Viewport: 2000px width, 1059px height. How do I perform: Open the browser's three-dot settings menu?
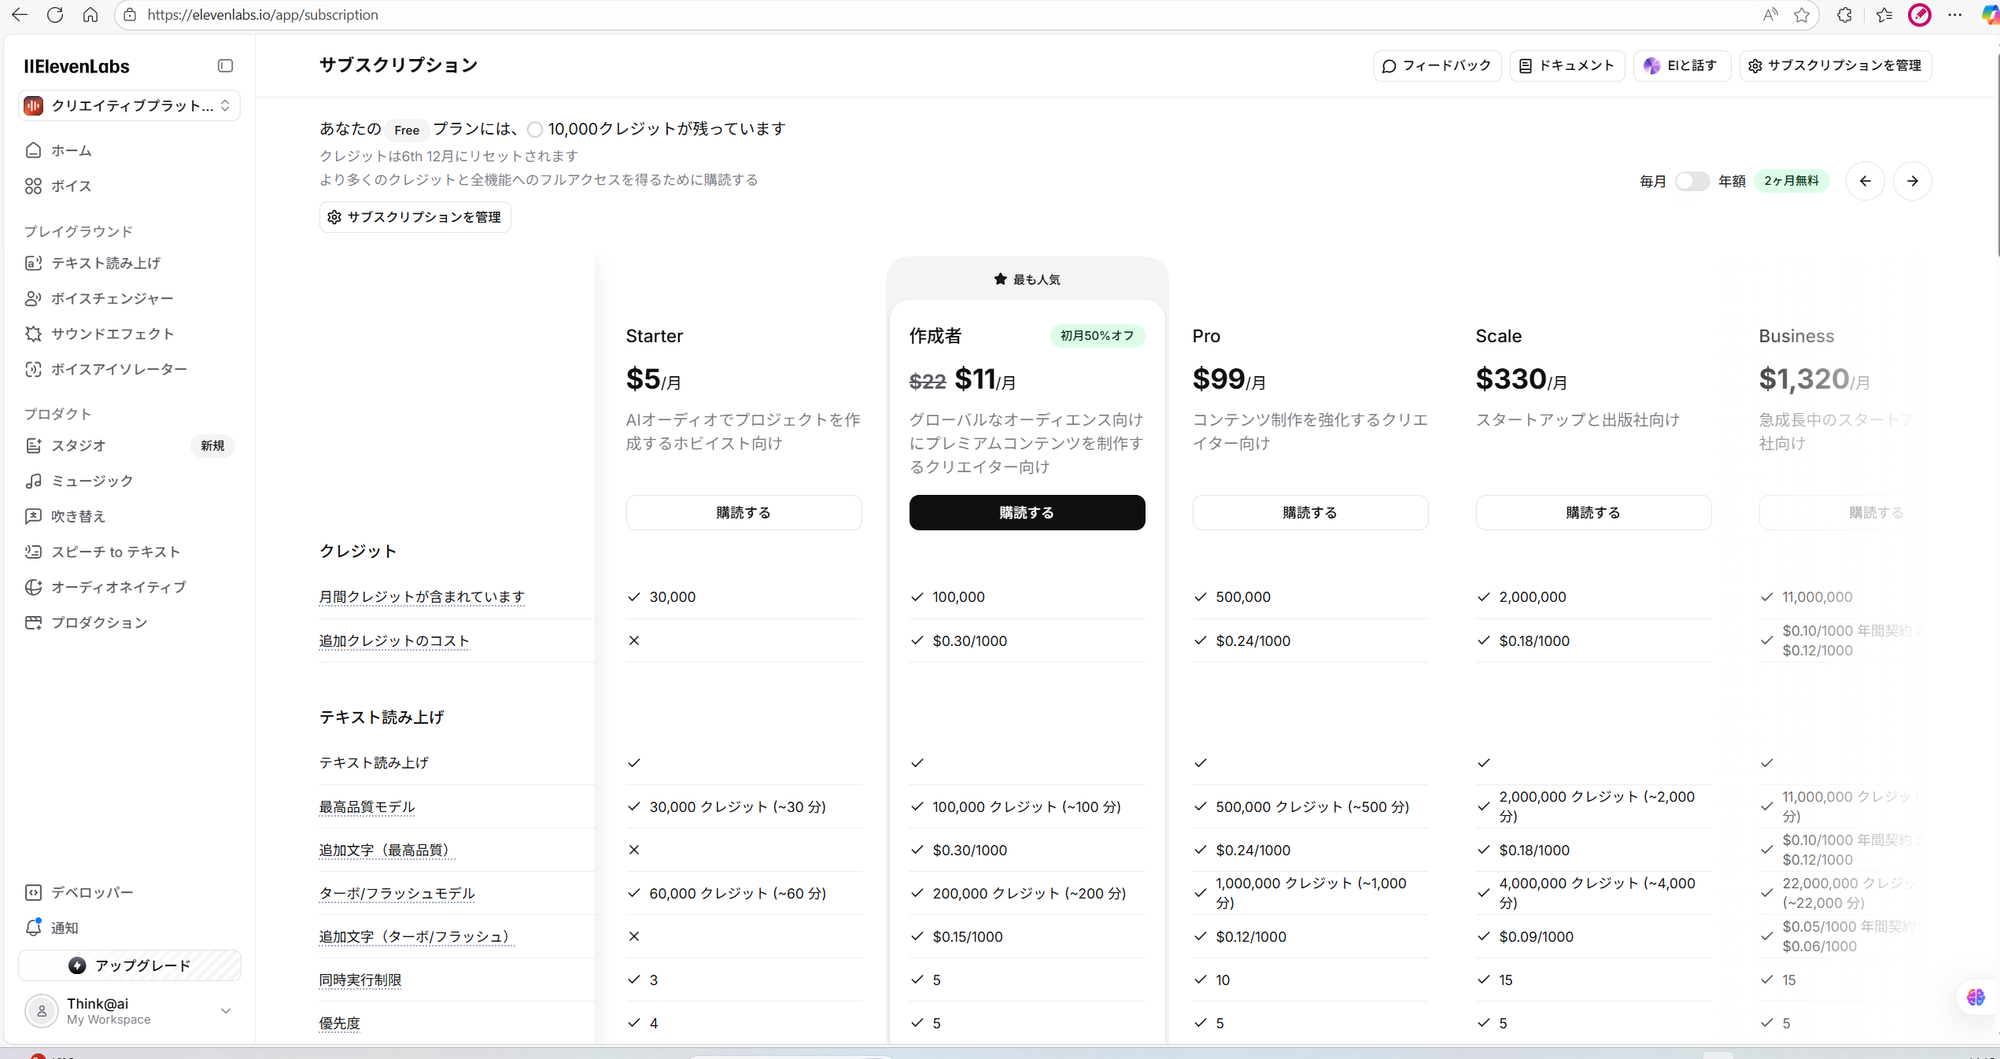tap(1955, 15)
